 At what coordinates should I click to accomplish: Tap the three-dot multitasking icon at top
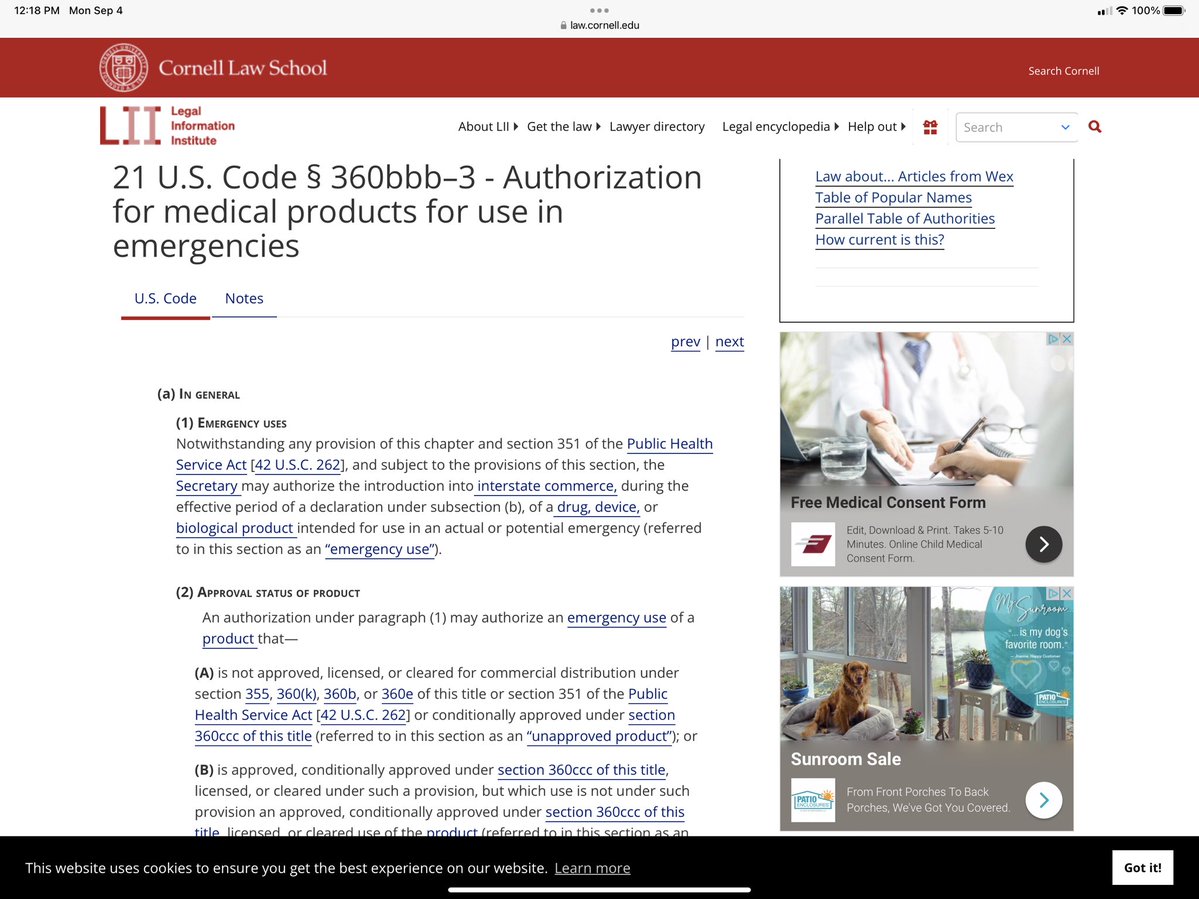click(599, 10)
